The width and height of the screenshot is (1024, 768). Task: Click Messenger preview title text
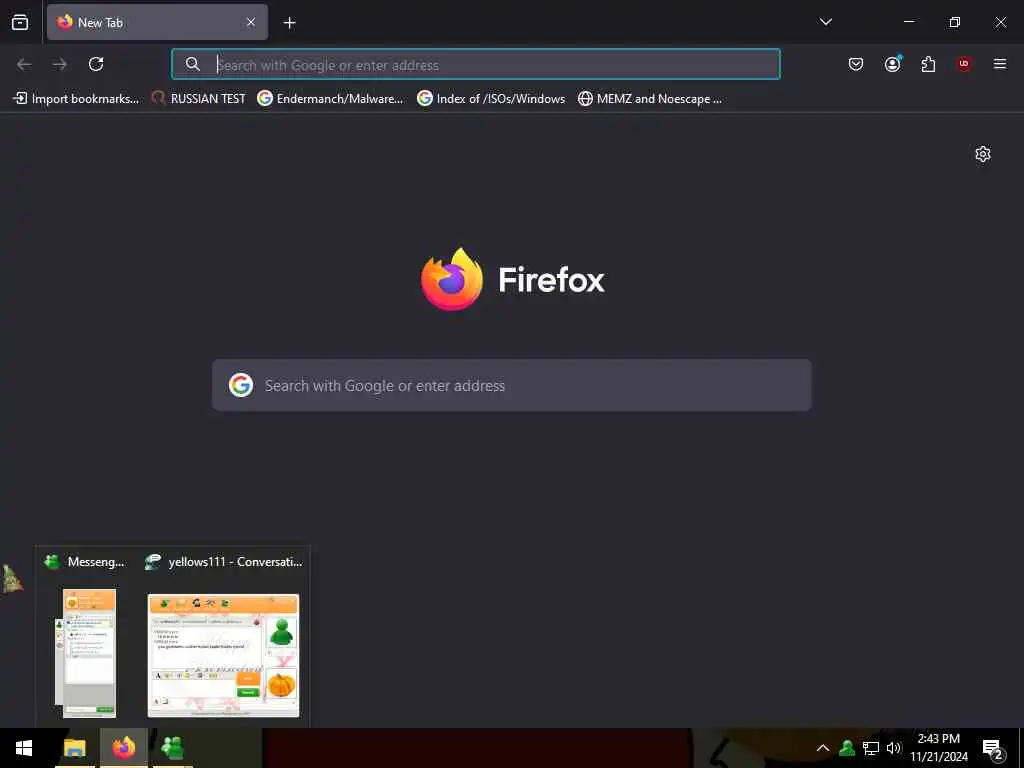pos(96,562)
